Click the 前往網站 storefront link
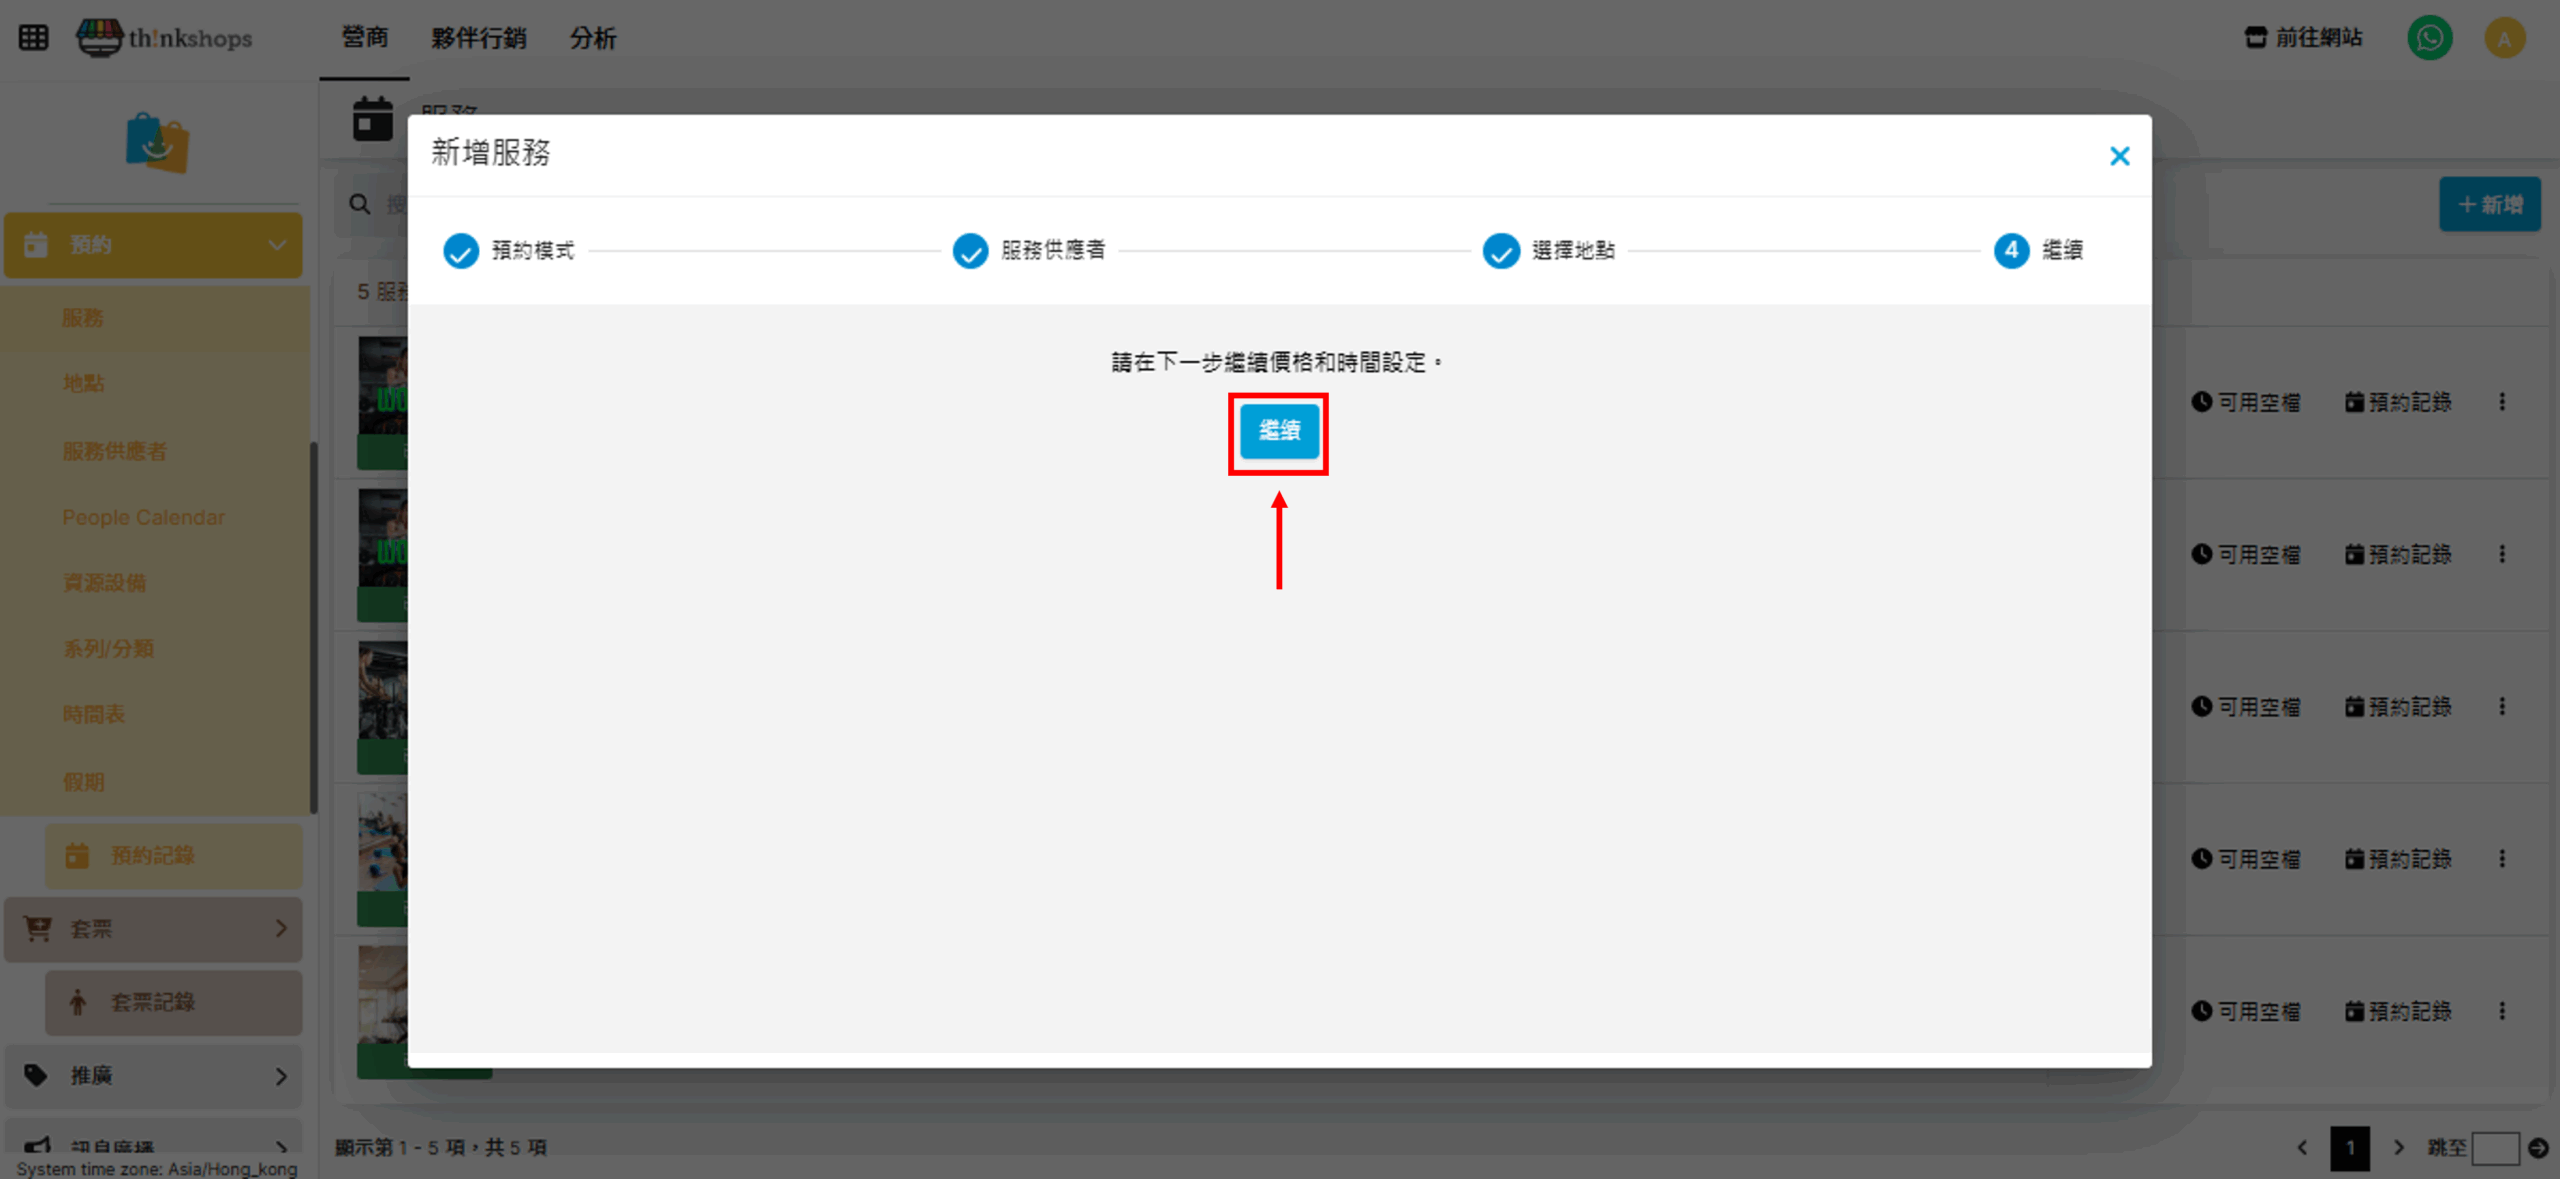 [x=2303, y=38]
